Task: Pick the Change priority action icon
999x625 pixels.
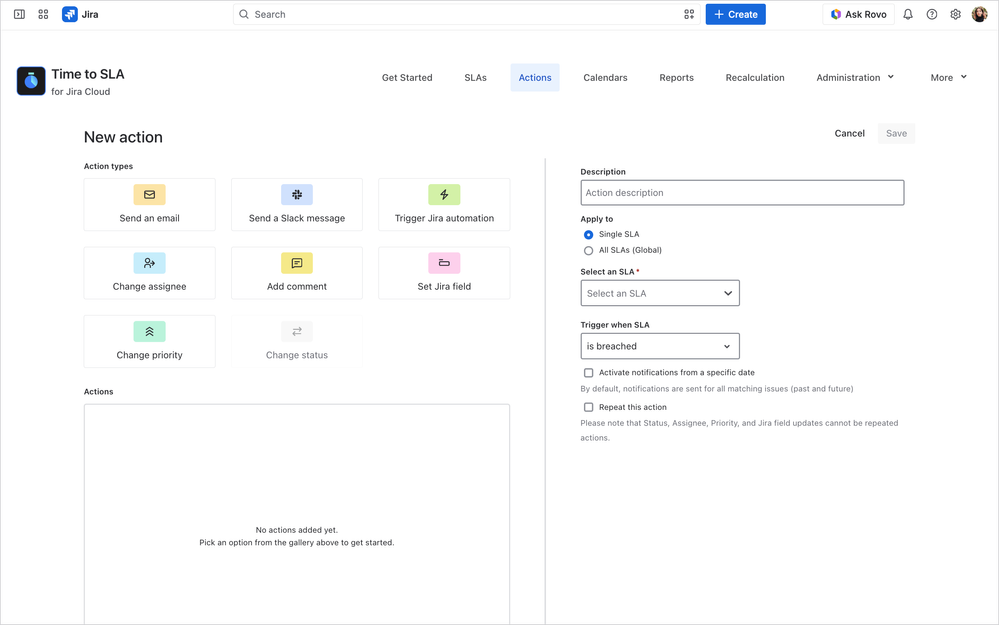Action: click(150, 331)
